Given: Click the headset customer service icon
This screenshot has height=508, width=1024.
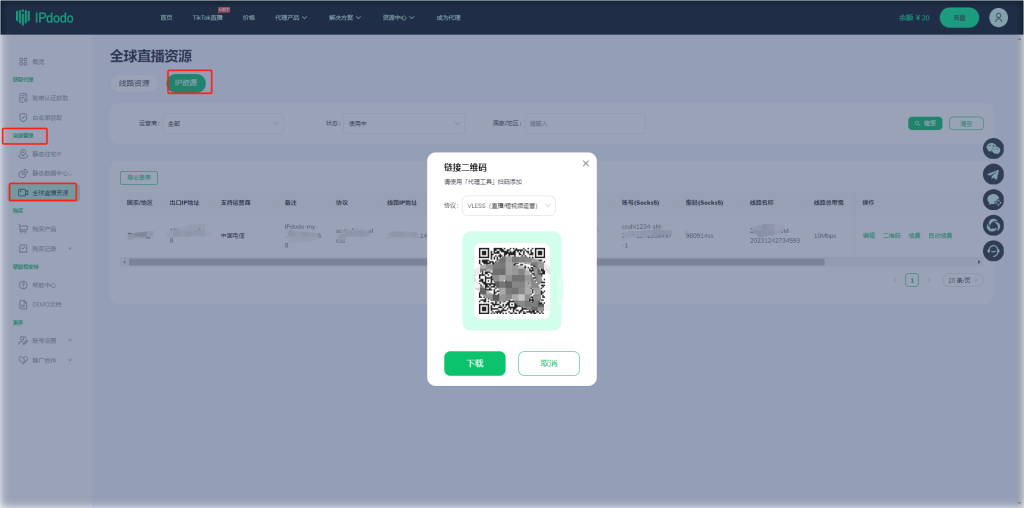Looking at the screenshot, I should click(x=993, y=251).
